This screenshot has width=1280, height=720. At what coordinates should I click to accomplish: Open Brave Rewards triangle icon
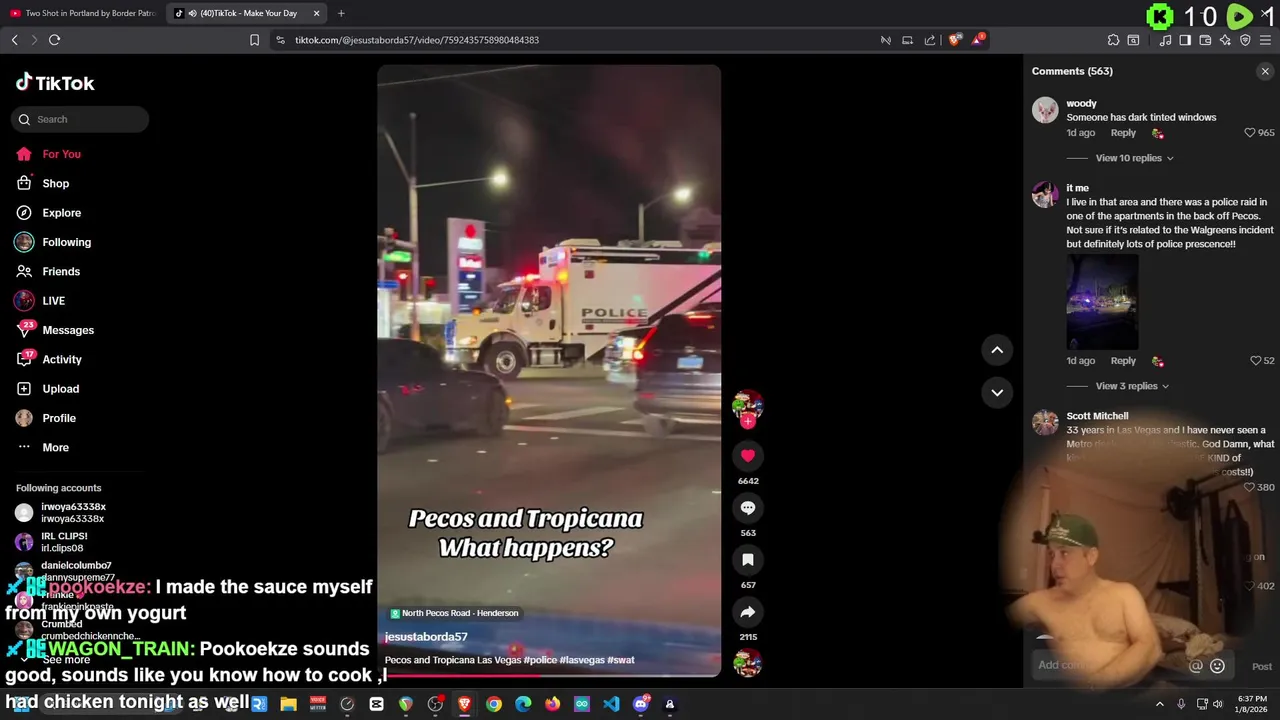(x=979, y=40)
